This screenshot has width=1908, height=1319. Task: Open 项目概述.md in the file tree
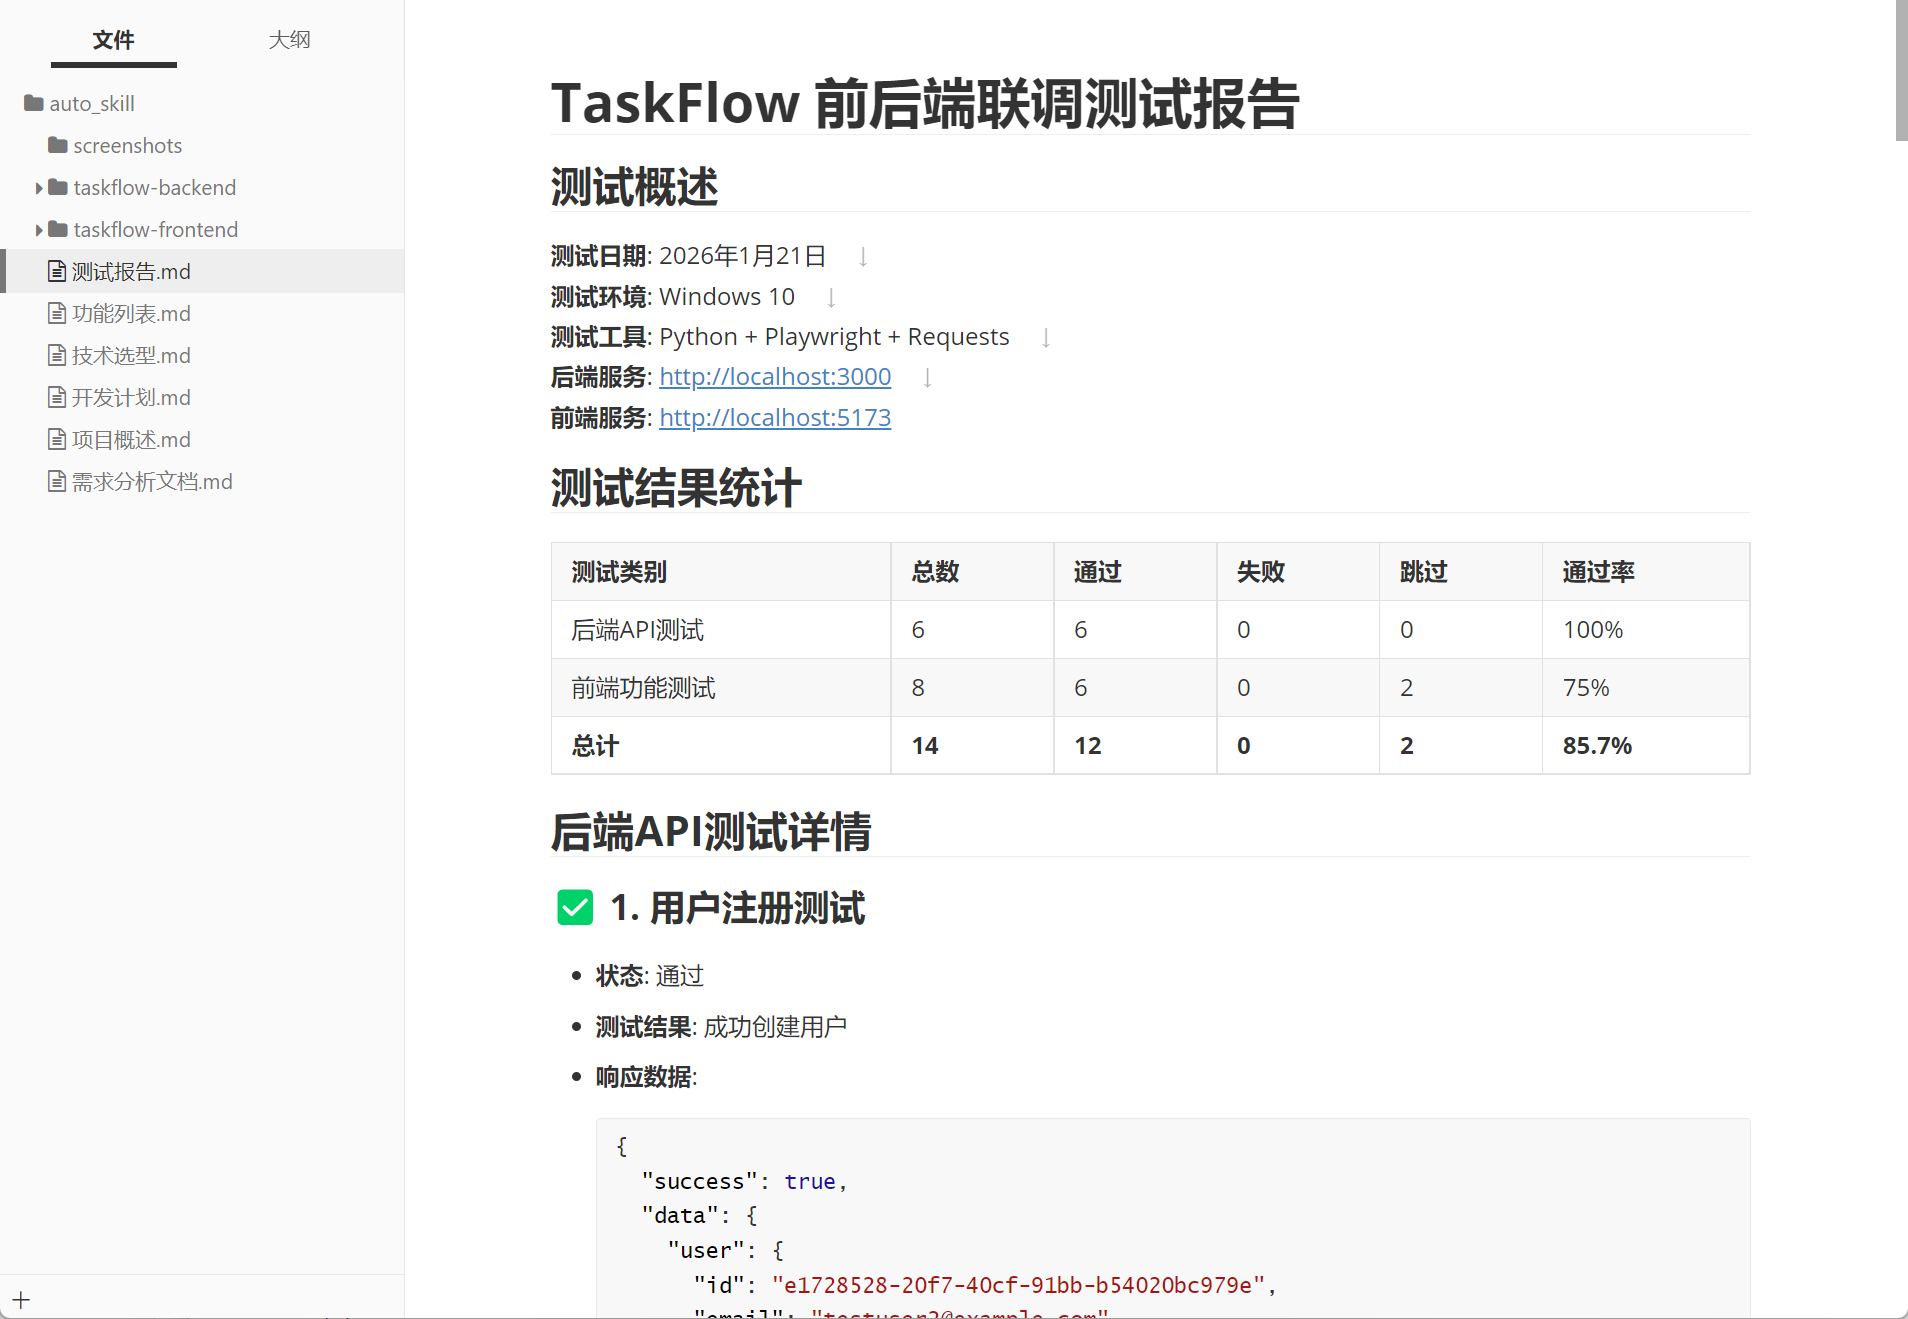[131, 439]
